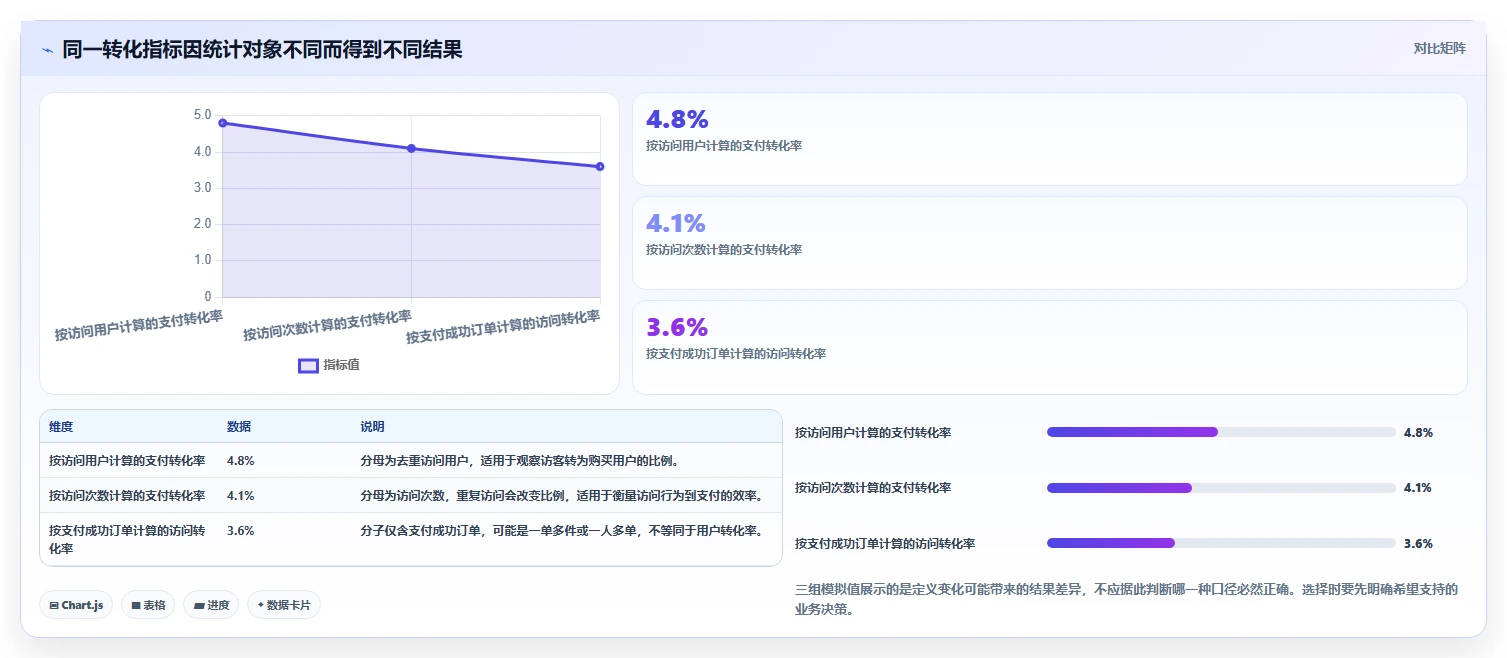Viewport: 1507px width, 658px height.
Task: Click the table cell 按支付成功订单计算的访问转化率
Action: point(127,539)
